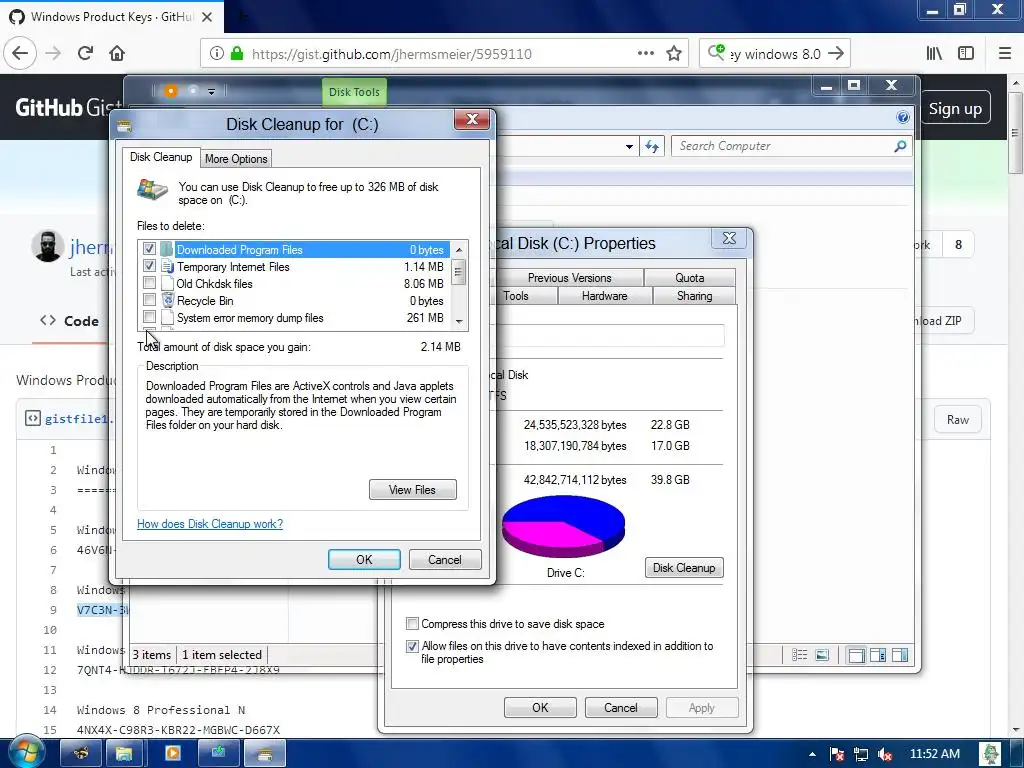Open Explorer address bar history dropdown

629,146
